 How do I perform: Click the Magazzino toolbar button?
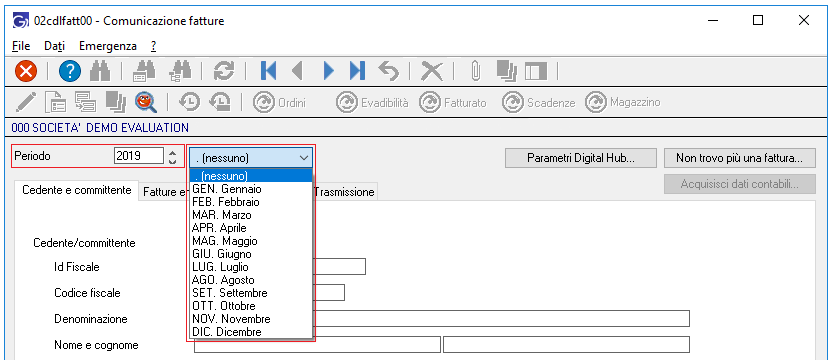point(622,102)
